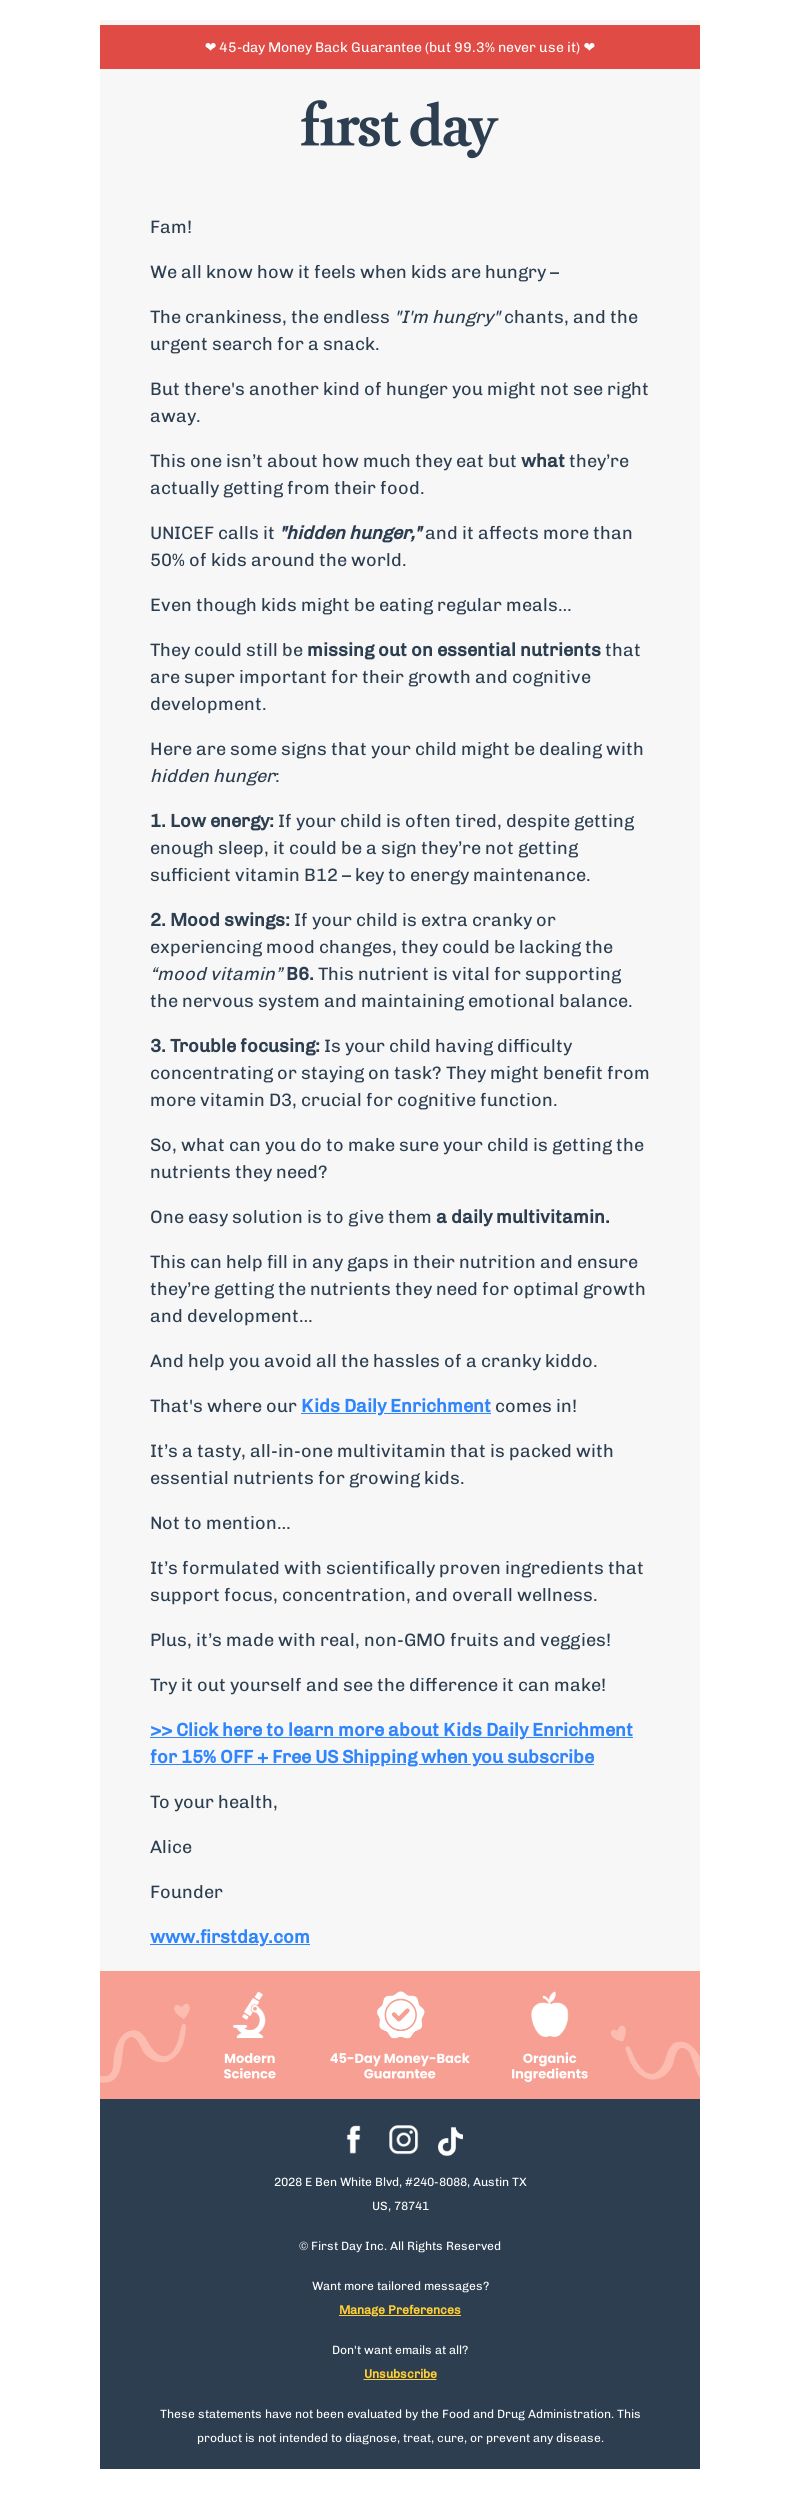Click the Modern Science microscope icon
This screenshot has width=800, height=2508.
point(249,2016)
